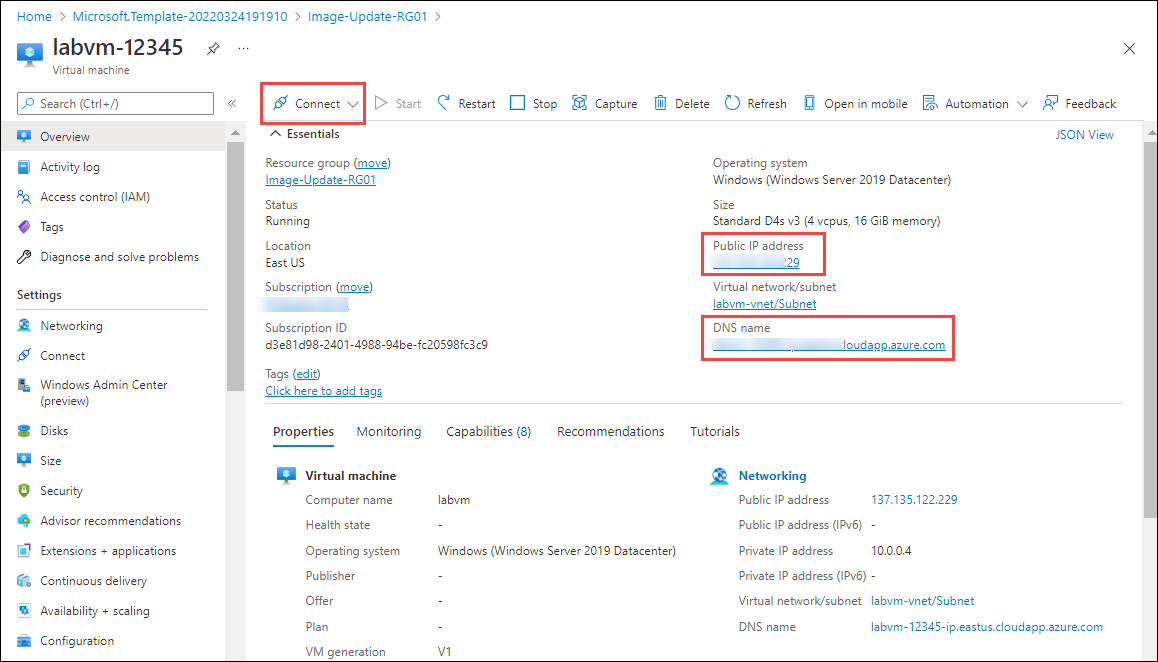Click the Private IP address value 10.0.0.4
Image resolution: width=1158 pixels, height=662 pixels.
coord(891,551)
